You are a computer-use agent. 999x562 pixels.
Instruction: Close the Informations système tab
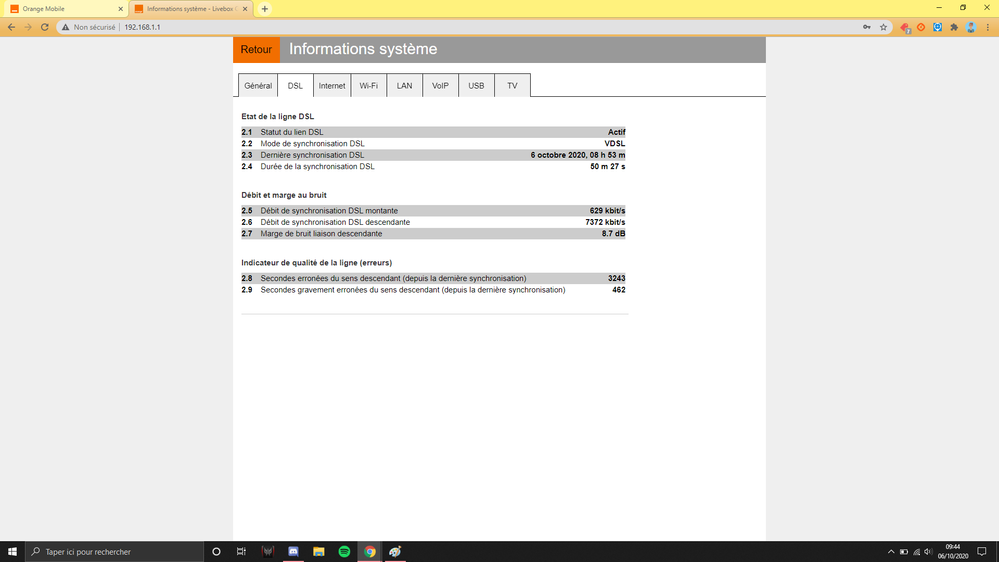point(245,9)
